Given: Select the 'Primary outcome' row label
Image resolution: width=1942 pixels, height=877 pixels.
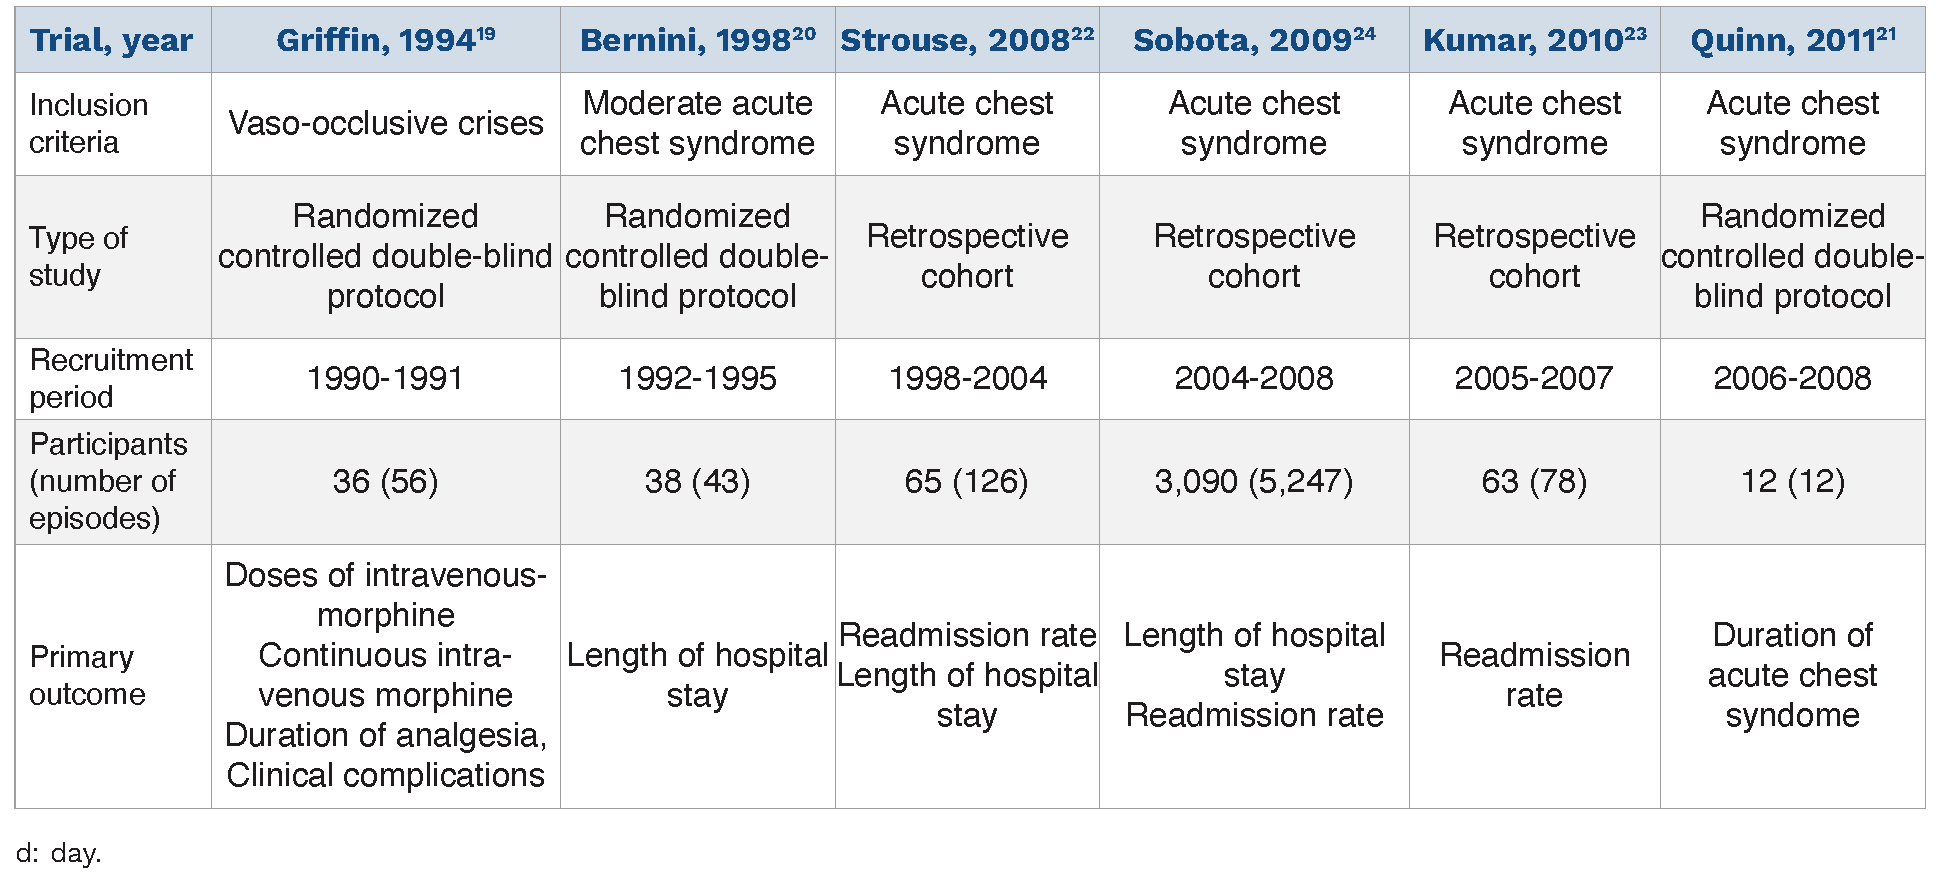Looking at the screenshot, I should [x=87, y=675].
